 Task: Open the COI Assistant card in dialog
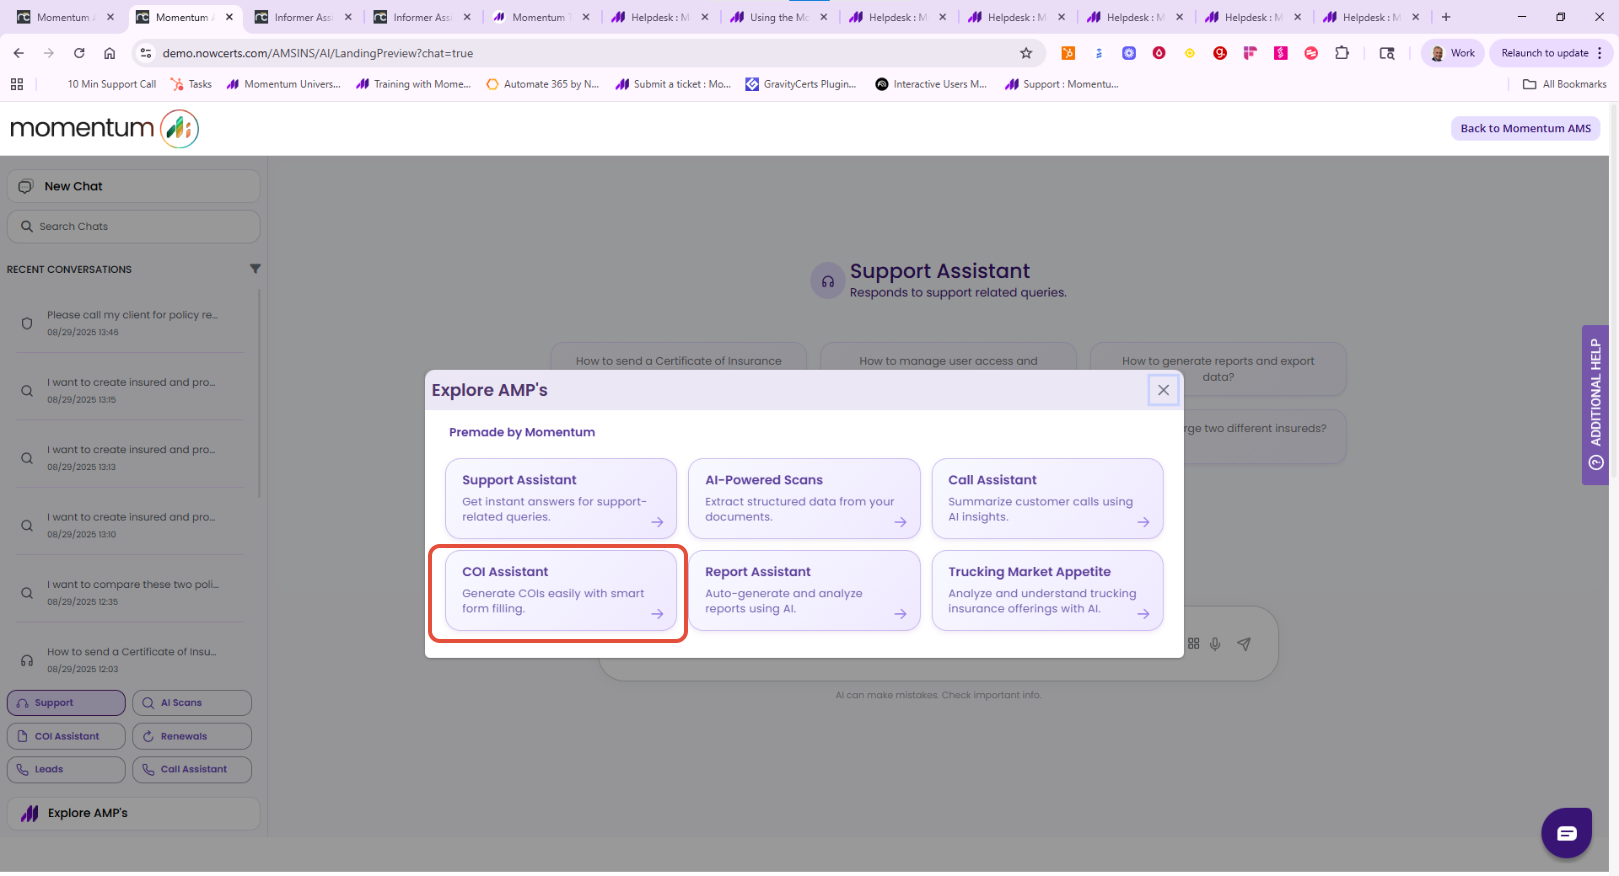click(560, 590)
